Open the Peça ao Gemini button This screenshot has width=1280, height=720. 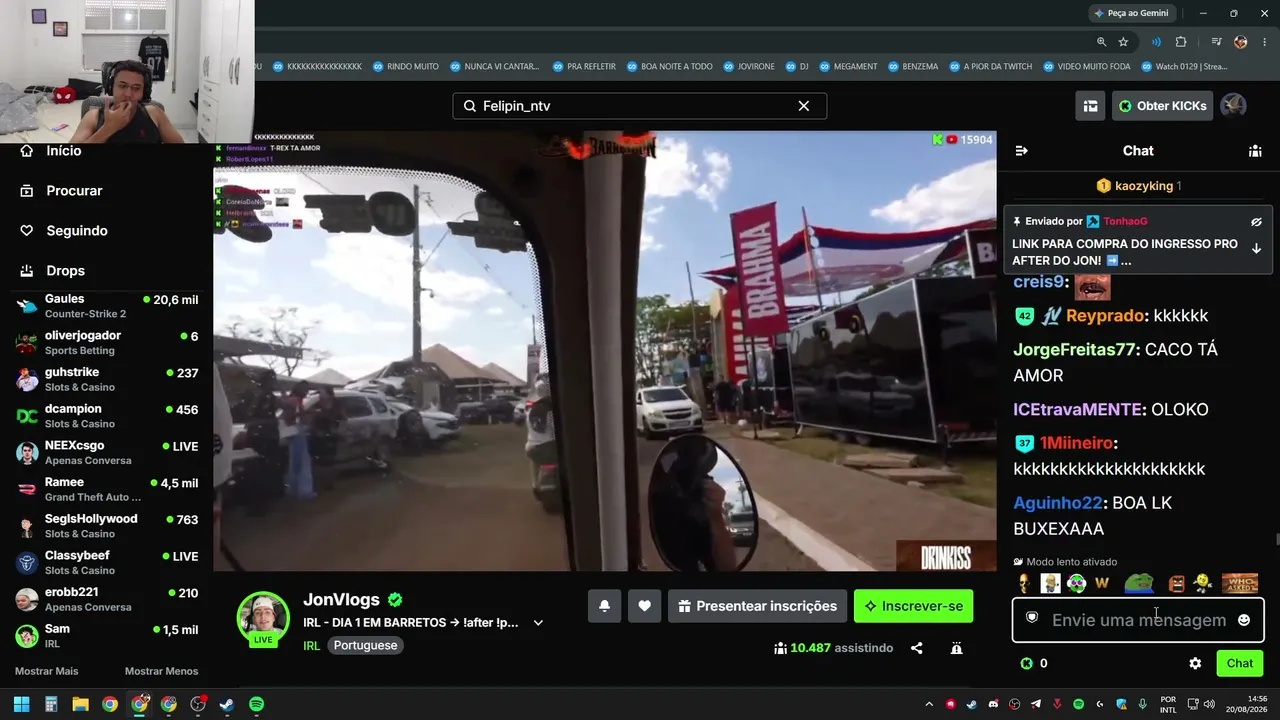click(x=1131, y=13)
